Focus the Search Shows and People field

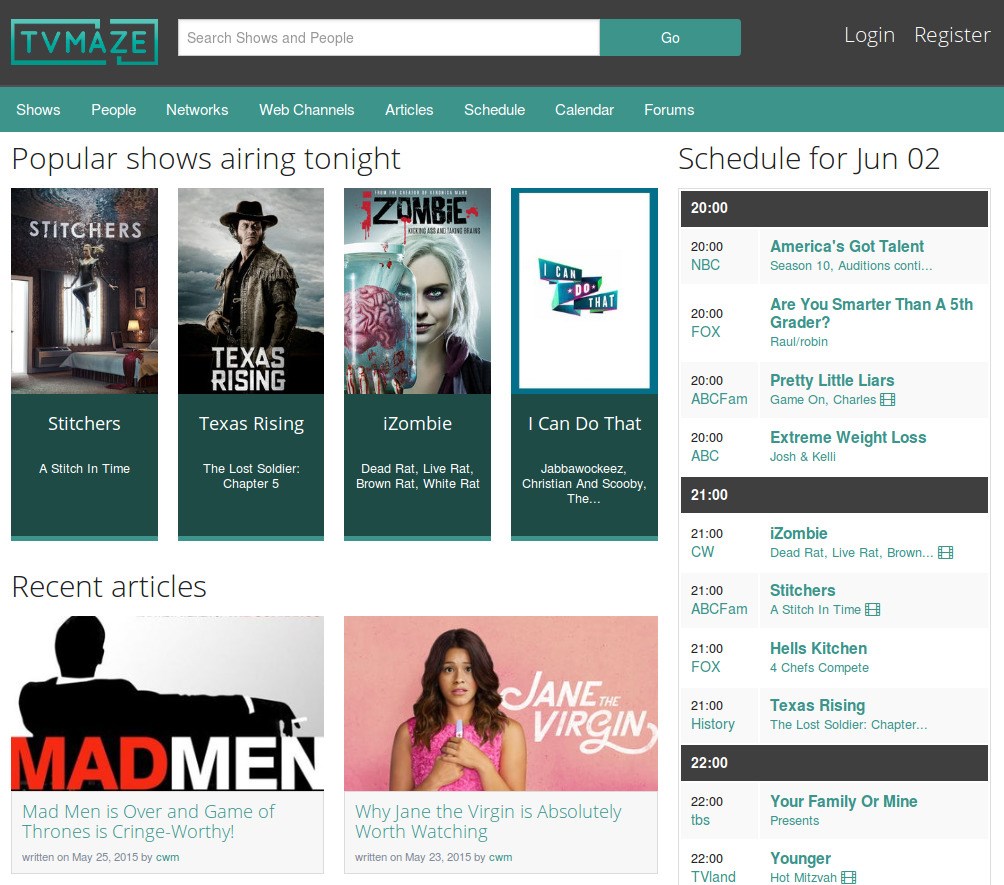tap(389, 38)
